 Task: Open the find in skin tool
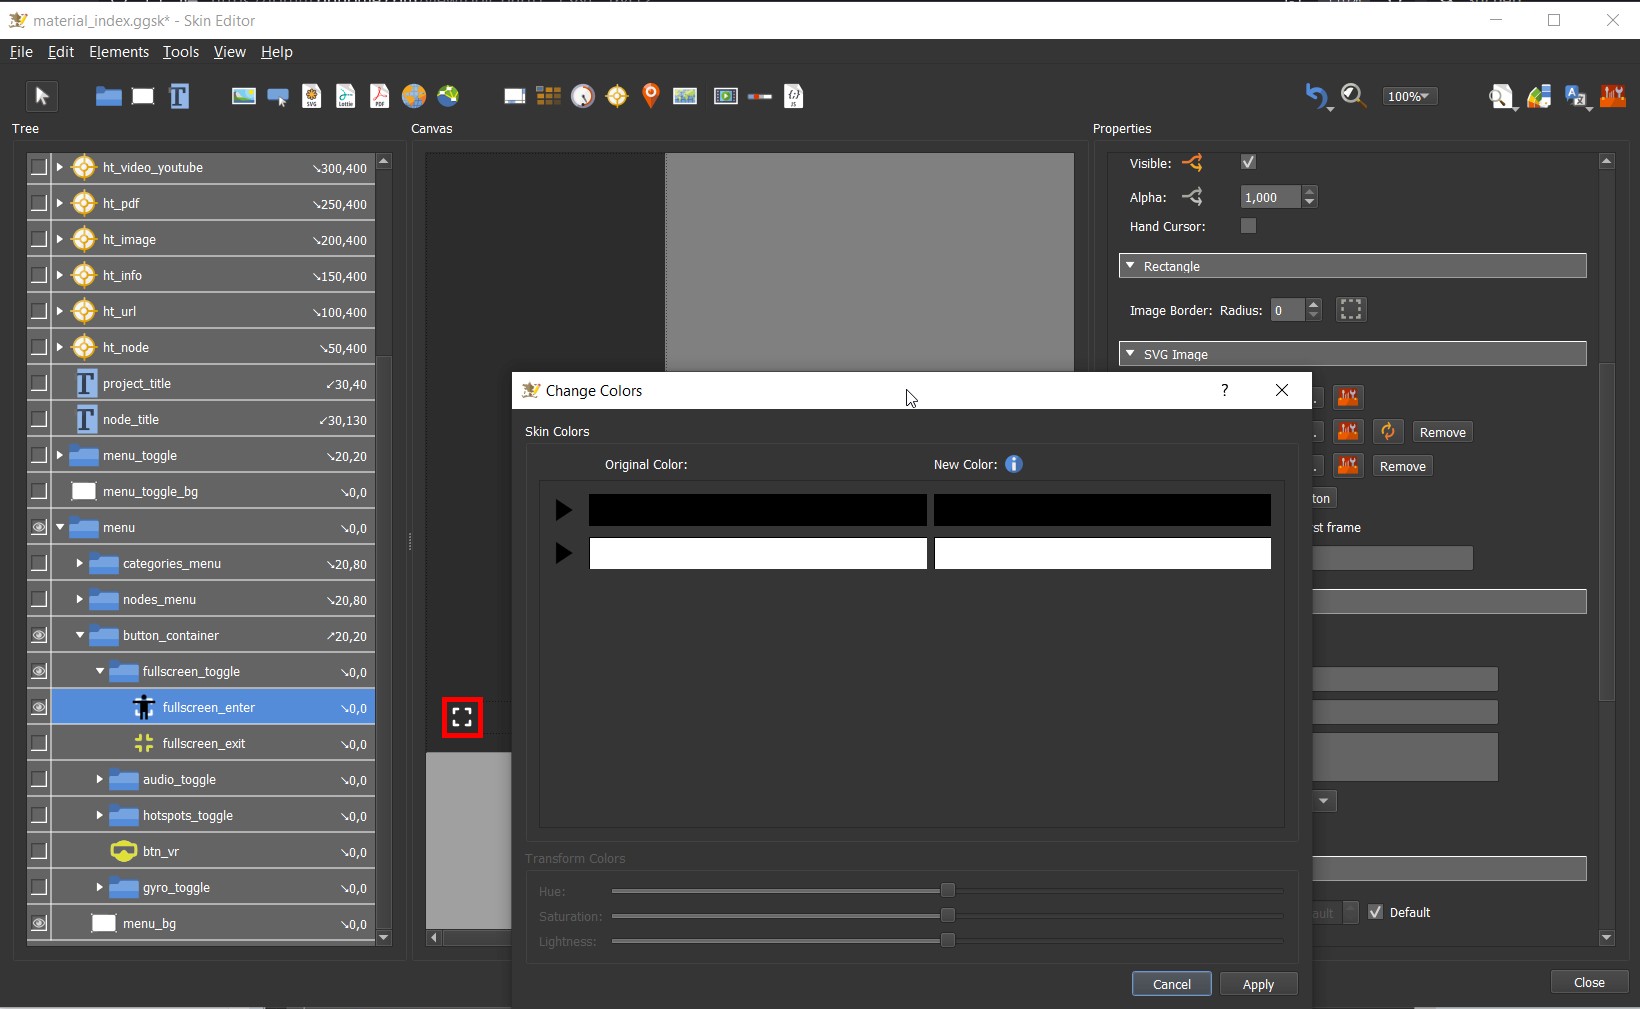[1501, 96]
